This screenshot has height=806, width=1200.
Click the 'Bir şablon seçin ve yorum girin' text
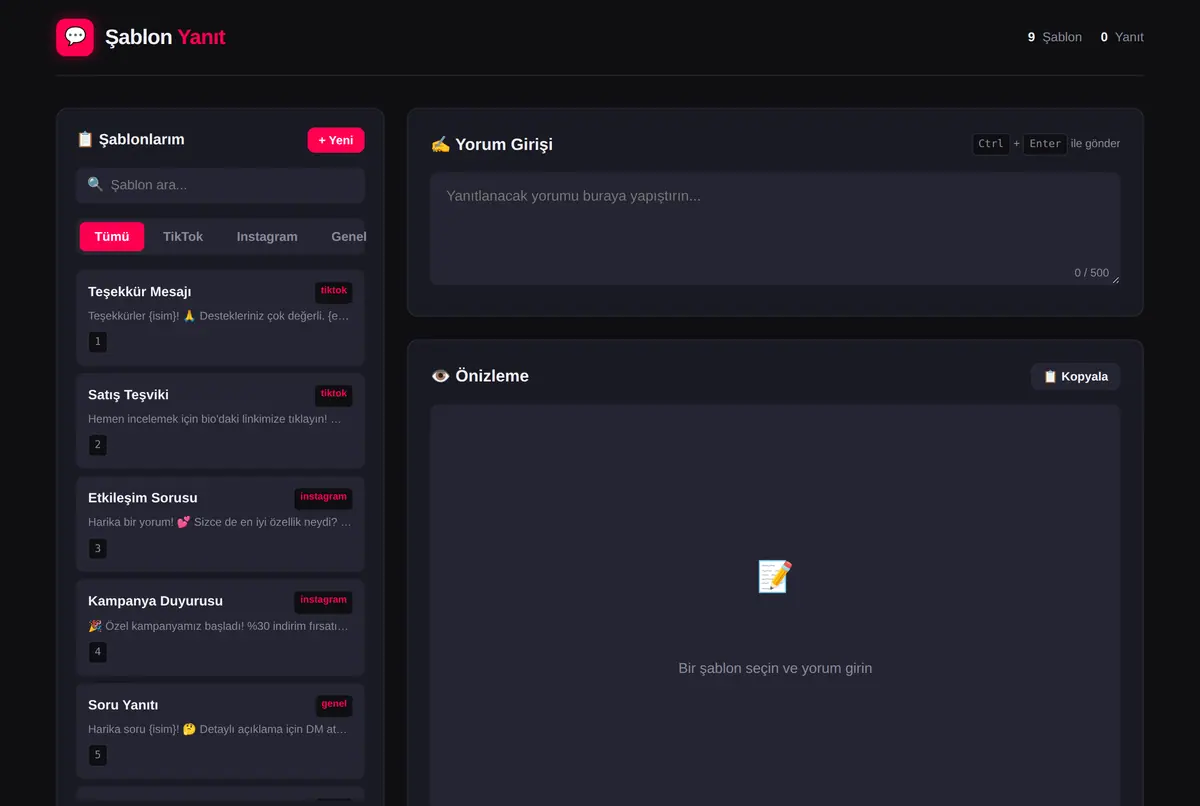tap(775, 668)
